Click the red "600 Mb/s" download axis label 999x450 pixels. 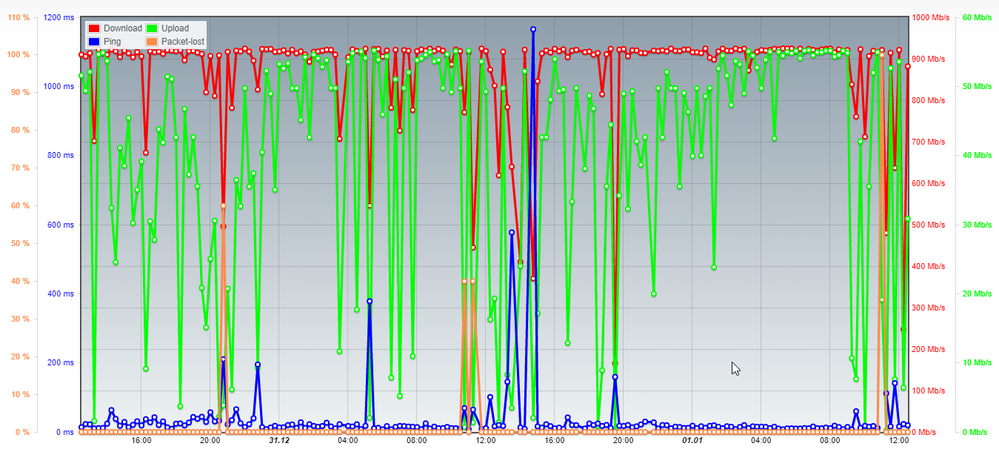[x=929, y=183]
